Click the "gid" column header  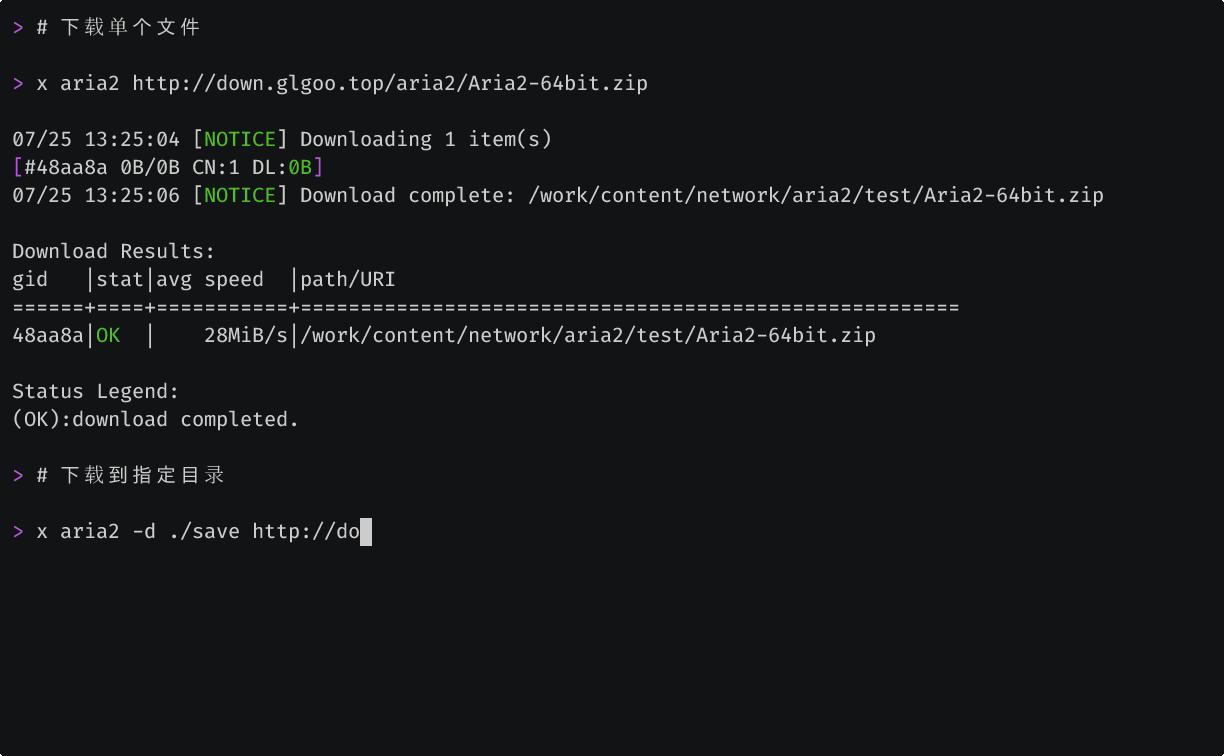click(30, 279)
